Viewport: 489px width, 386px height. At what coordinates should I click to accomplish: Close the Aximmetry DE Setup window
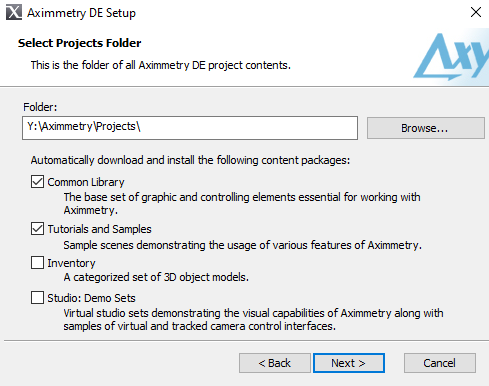point(476,12)
